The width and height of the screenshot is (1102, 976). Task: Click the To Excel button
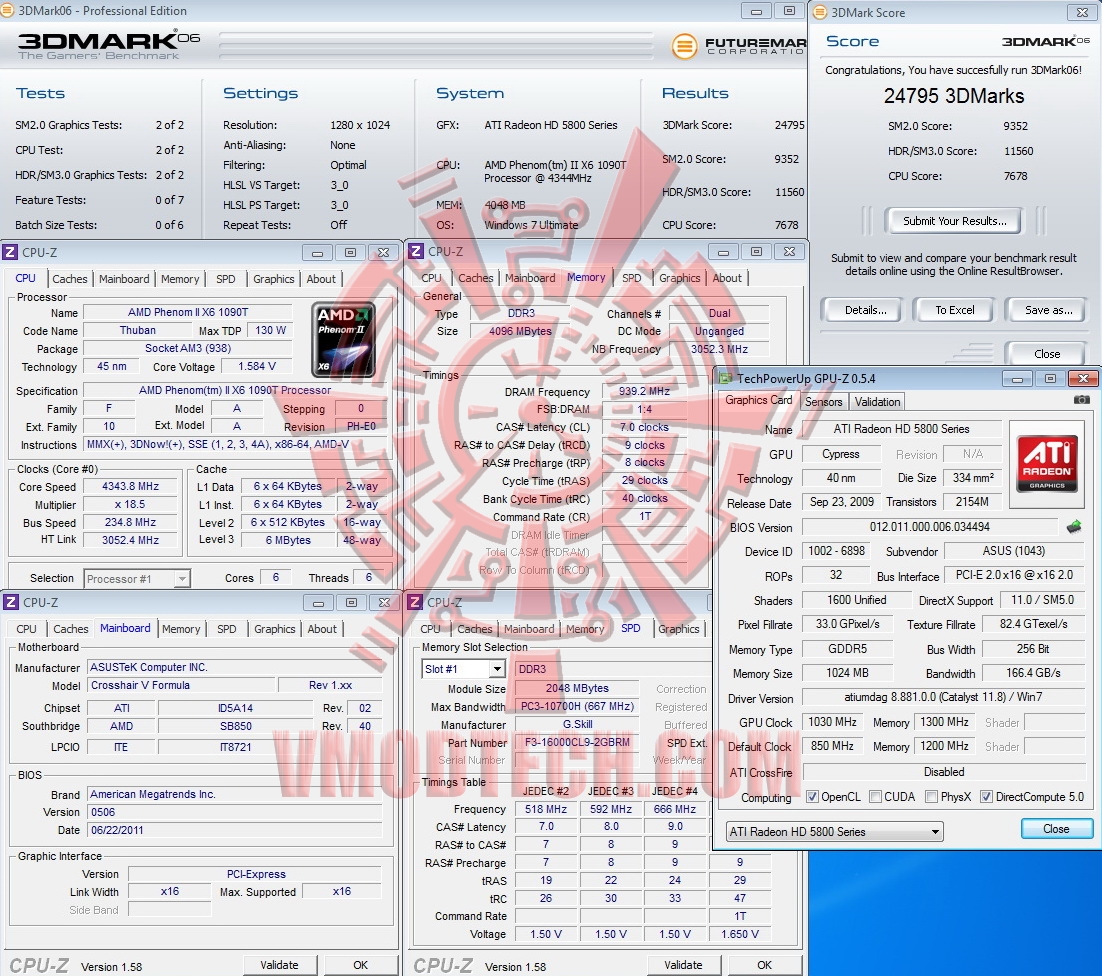pos(954,310)
